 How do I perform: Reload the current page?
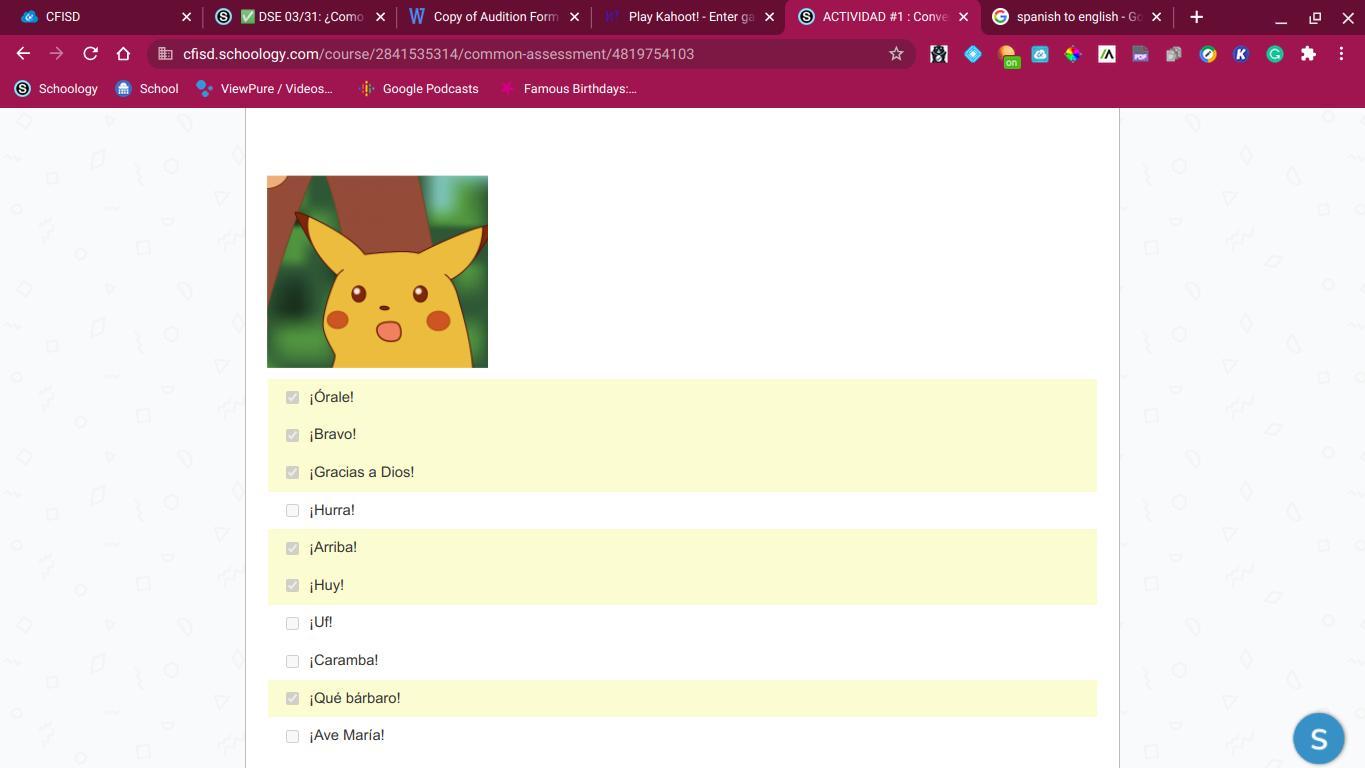click(x=90, y=54)
